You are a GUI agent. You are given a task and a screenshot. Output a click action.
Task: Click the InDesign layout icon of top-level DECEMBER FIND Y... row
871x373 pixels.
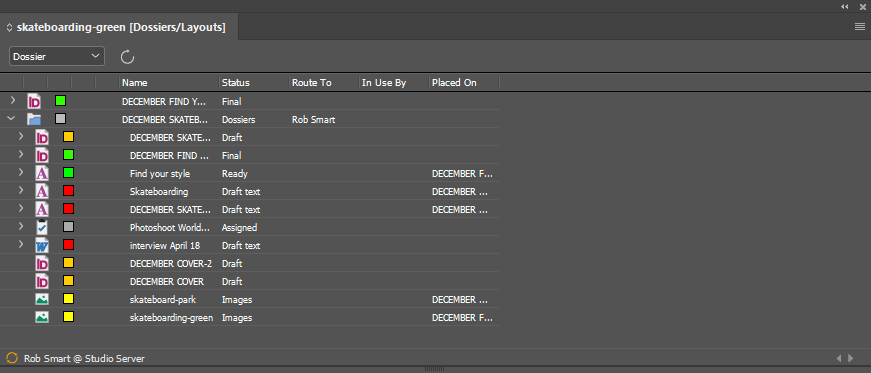click(x=34, y=101)
